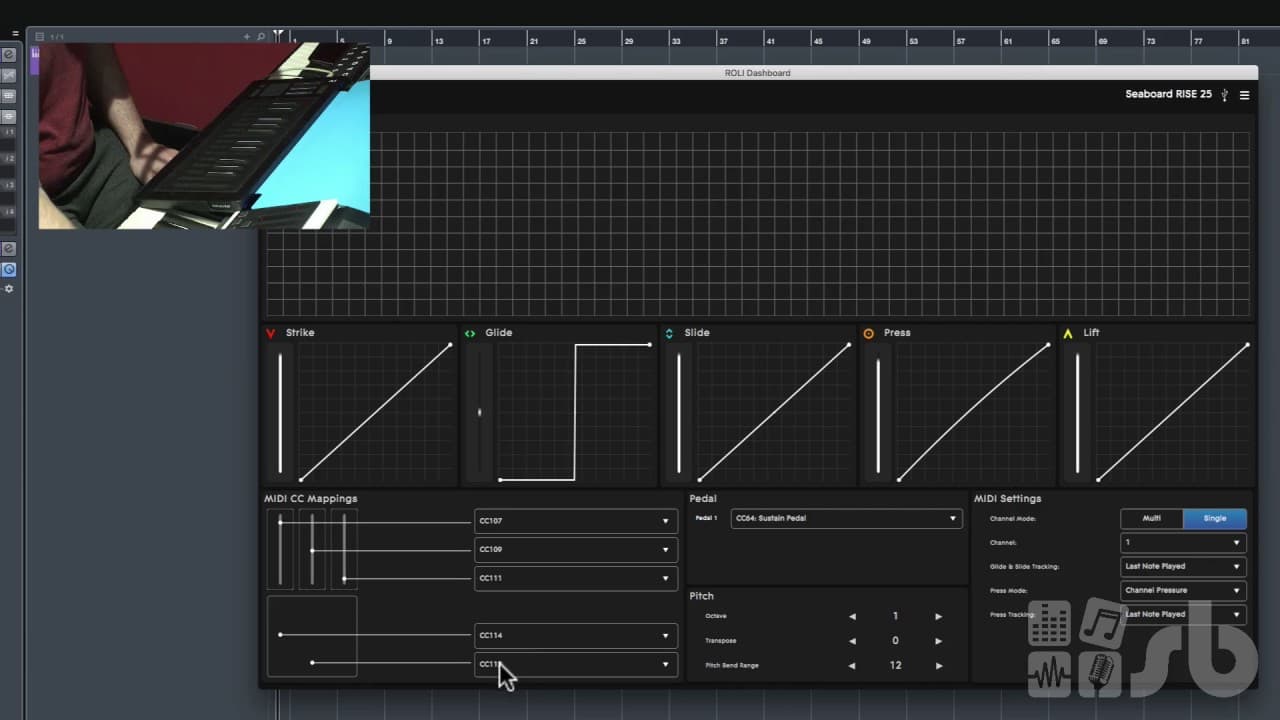The image size is (1280, 720).
Task: Click the Seaboard RISE 25 device name
Action: (x=1168, y=94)
